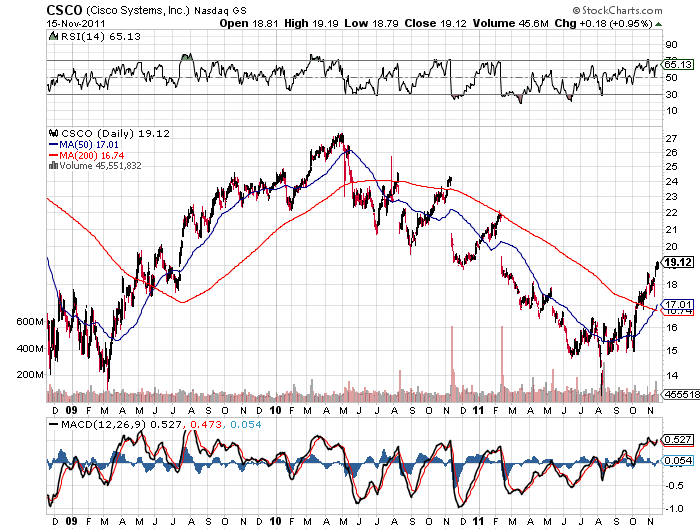Click the 600M volume axis label

click(30, 322)
